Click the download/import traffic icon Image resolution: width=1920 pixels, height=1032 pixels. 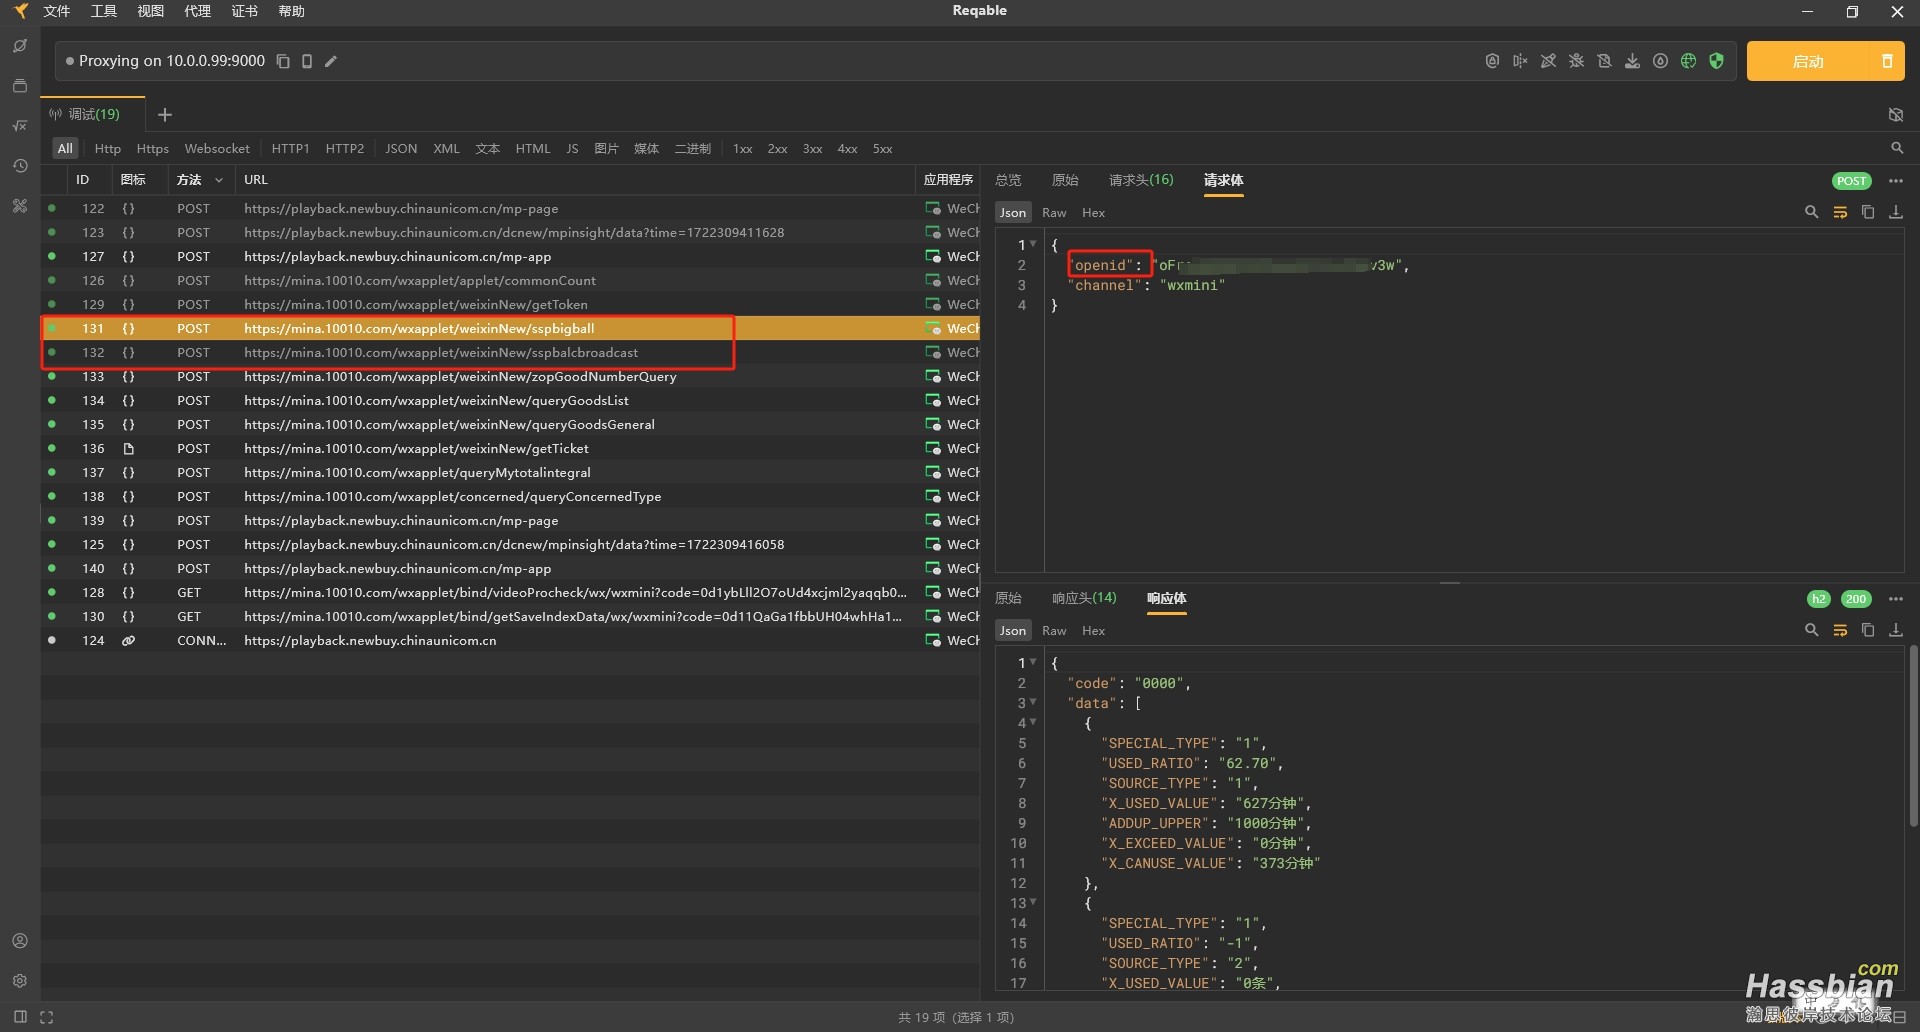click(x=1632, y=61)
